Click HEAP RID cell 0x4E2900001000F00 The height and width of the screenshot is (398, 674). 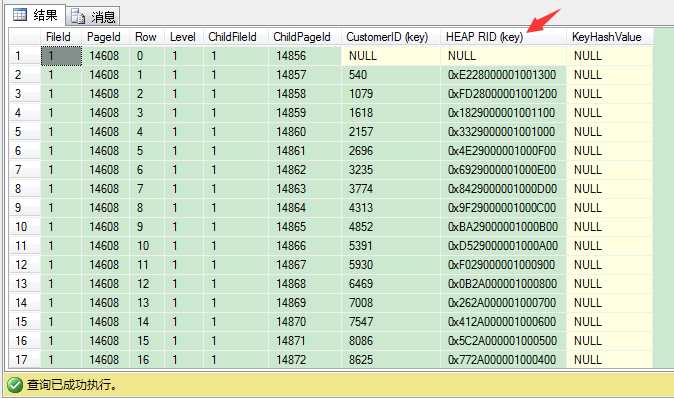tap(503, 151)
